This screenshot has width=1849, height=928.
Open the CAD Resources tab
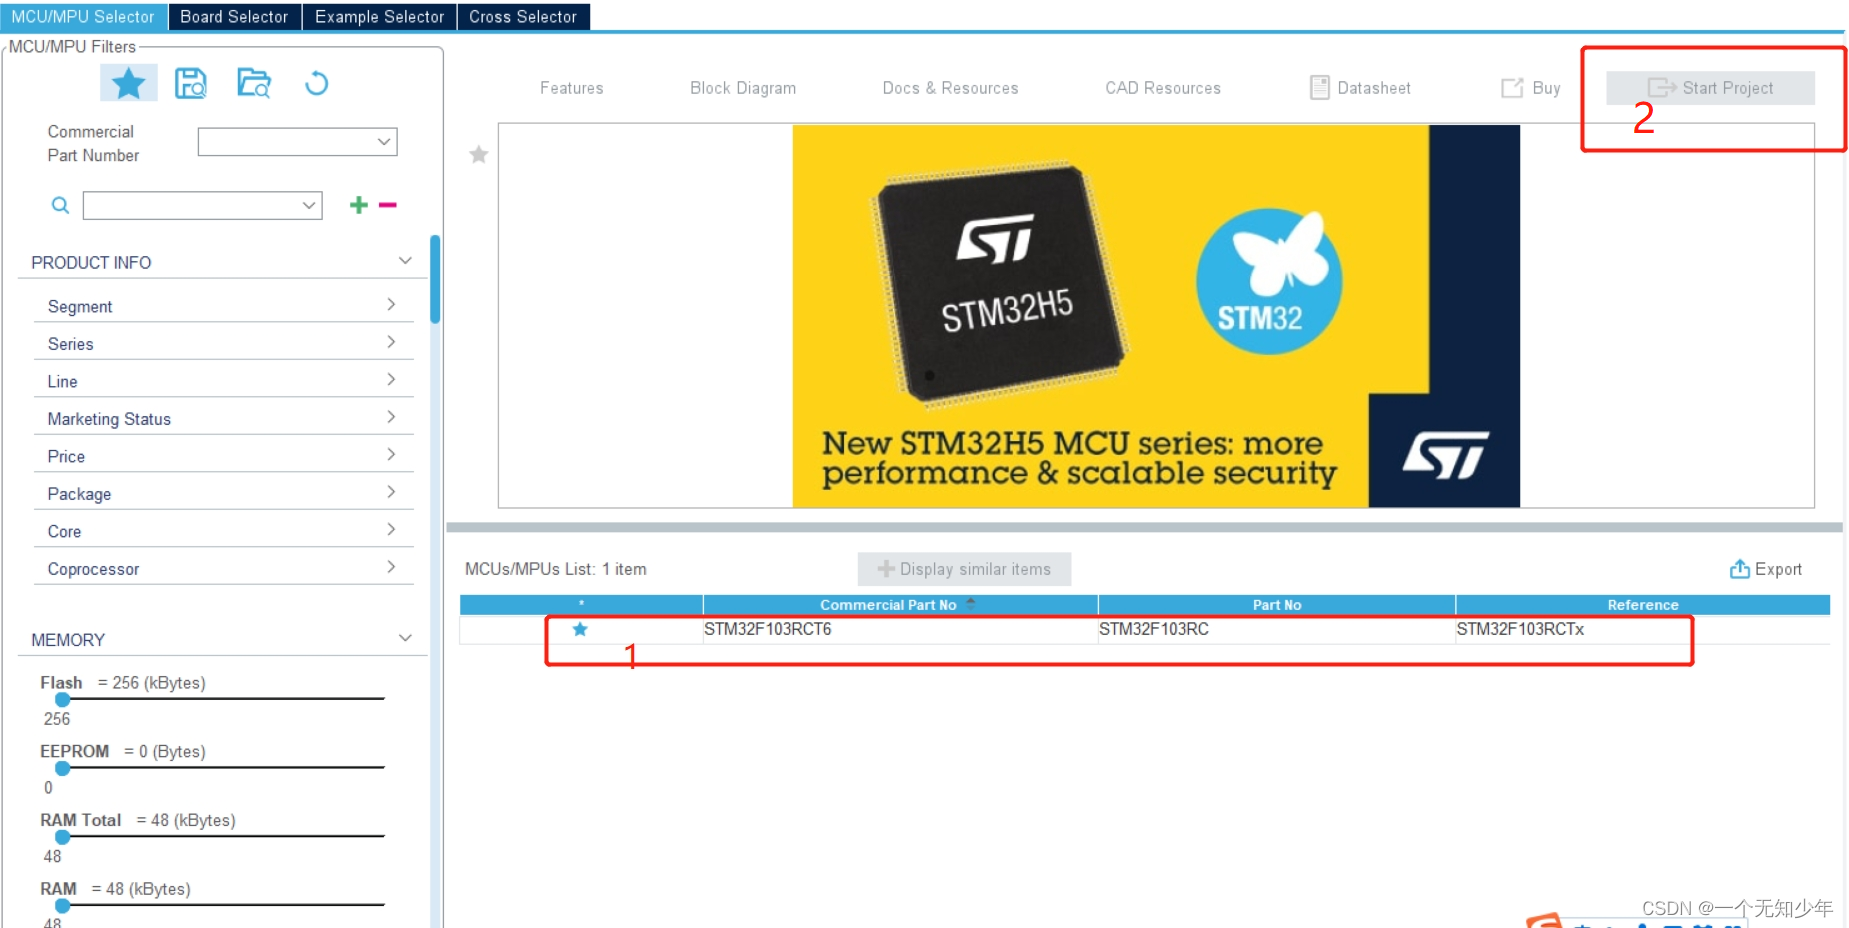point(1163,88)
